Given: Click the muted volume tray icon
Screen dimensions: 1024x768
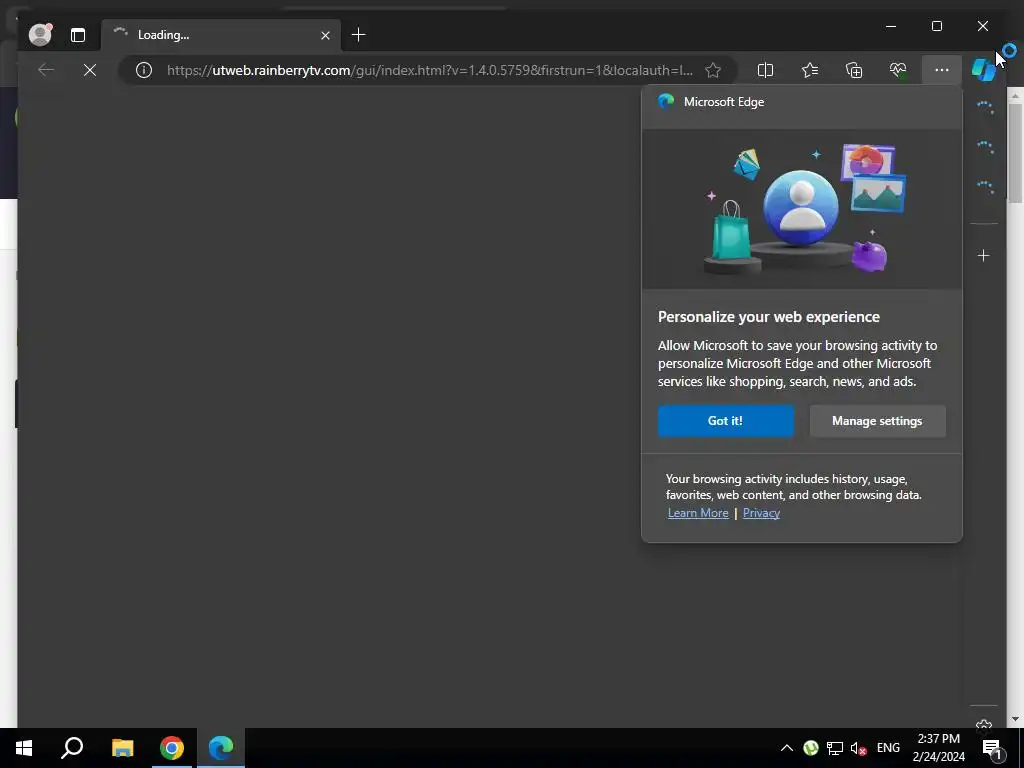Looking at the screenshot, I should point(858,748).
